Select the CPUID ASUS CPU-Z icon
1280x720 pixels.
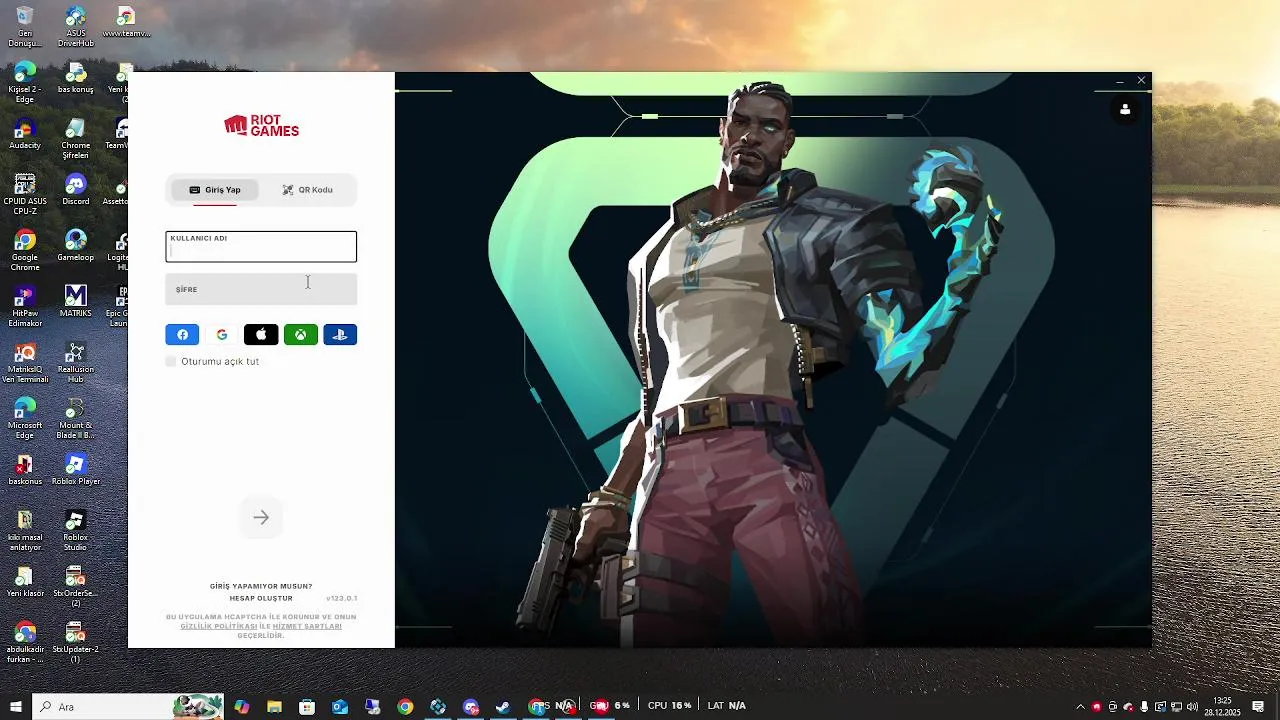tap(25, 195)
